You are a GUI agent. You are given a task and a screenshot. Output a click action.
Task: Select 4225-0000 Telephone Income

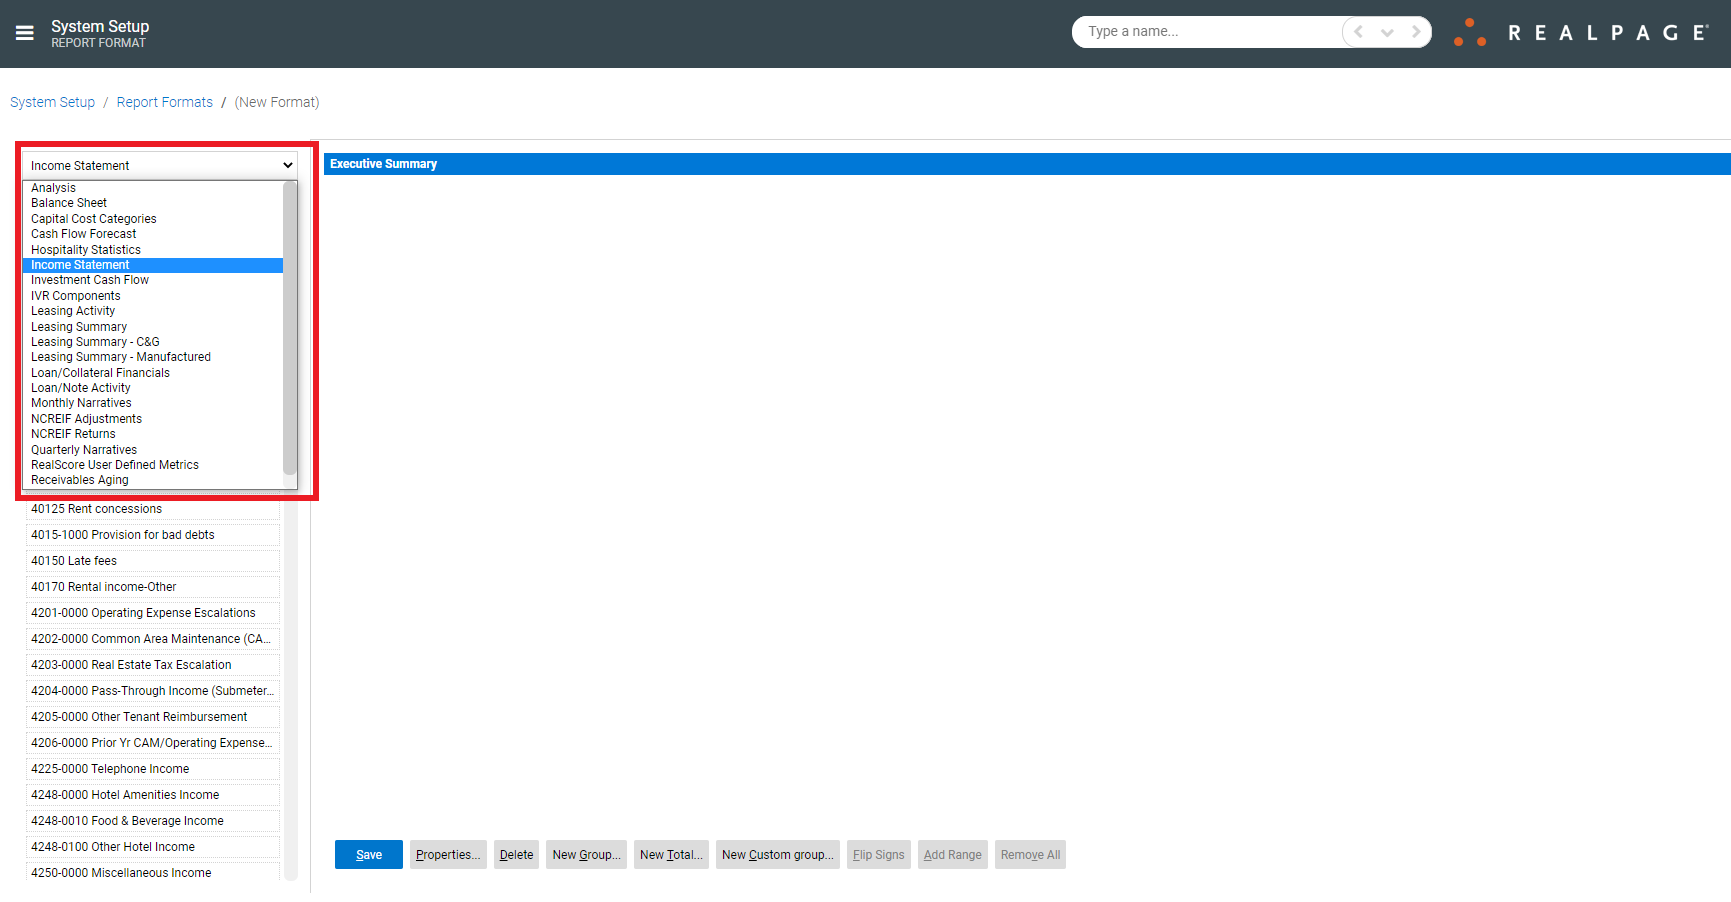coord(152,769)
